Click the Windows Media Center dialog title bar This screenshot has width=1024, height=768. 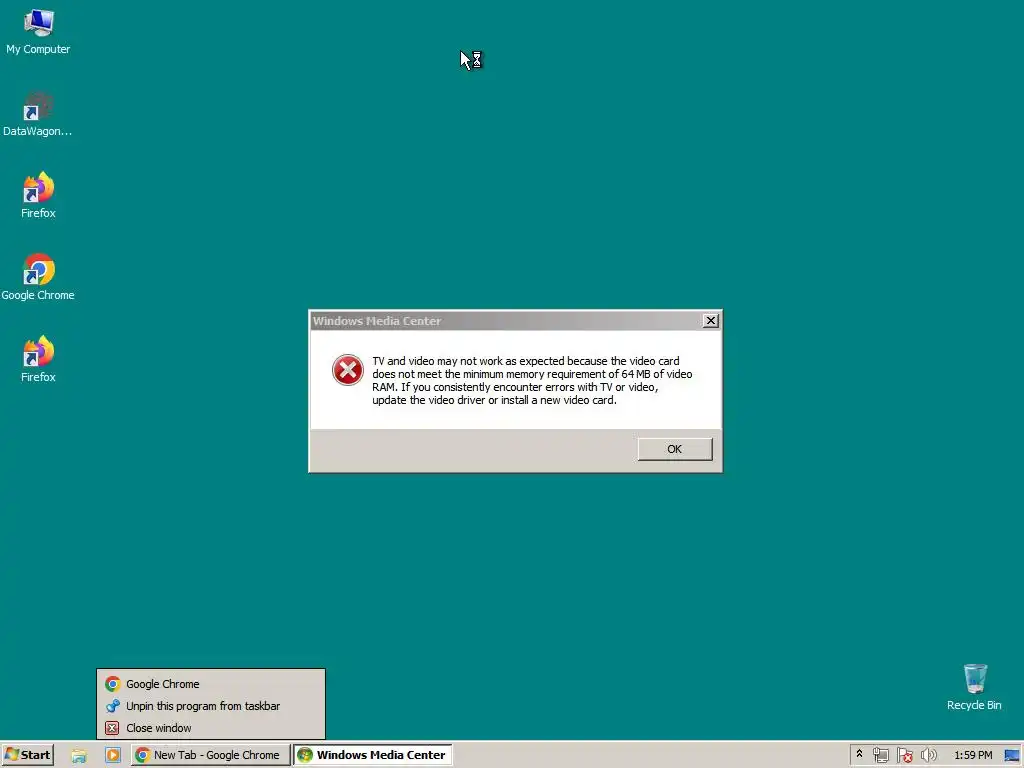507,321
